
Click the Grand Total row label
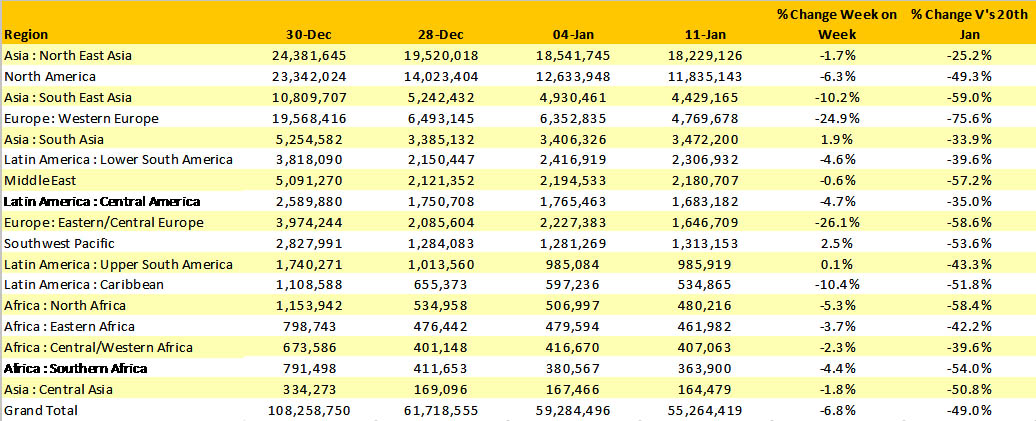click(x=41, y=410)
